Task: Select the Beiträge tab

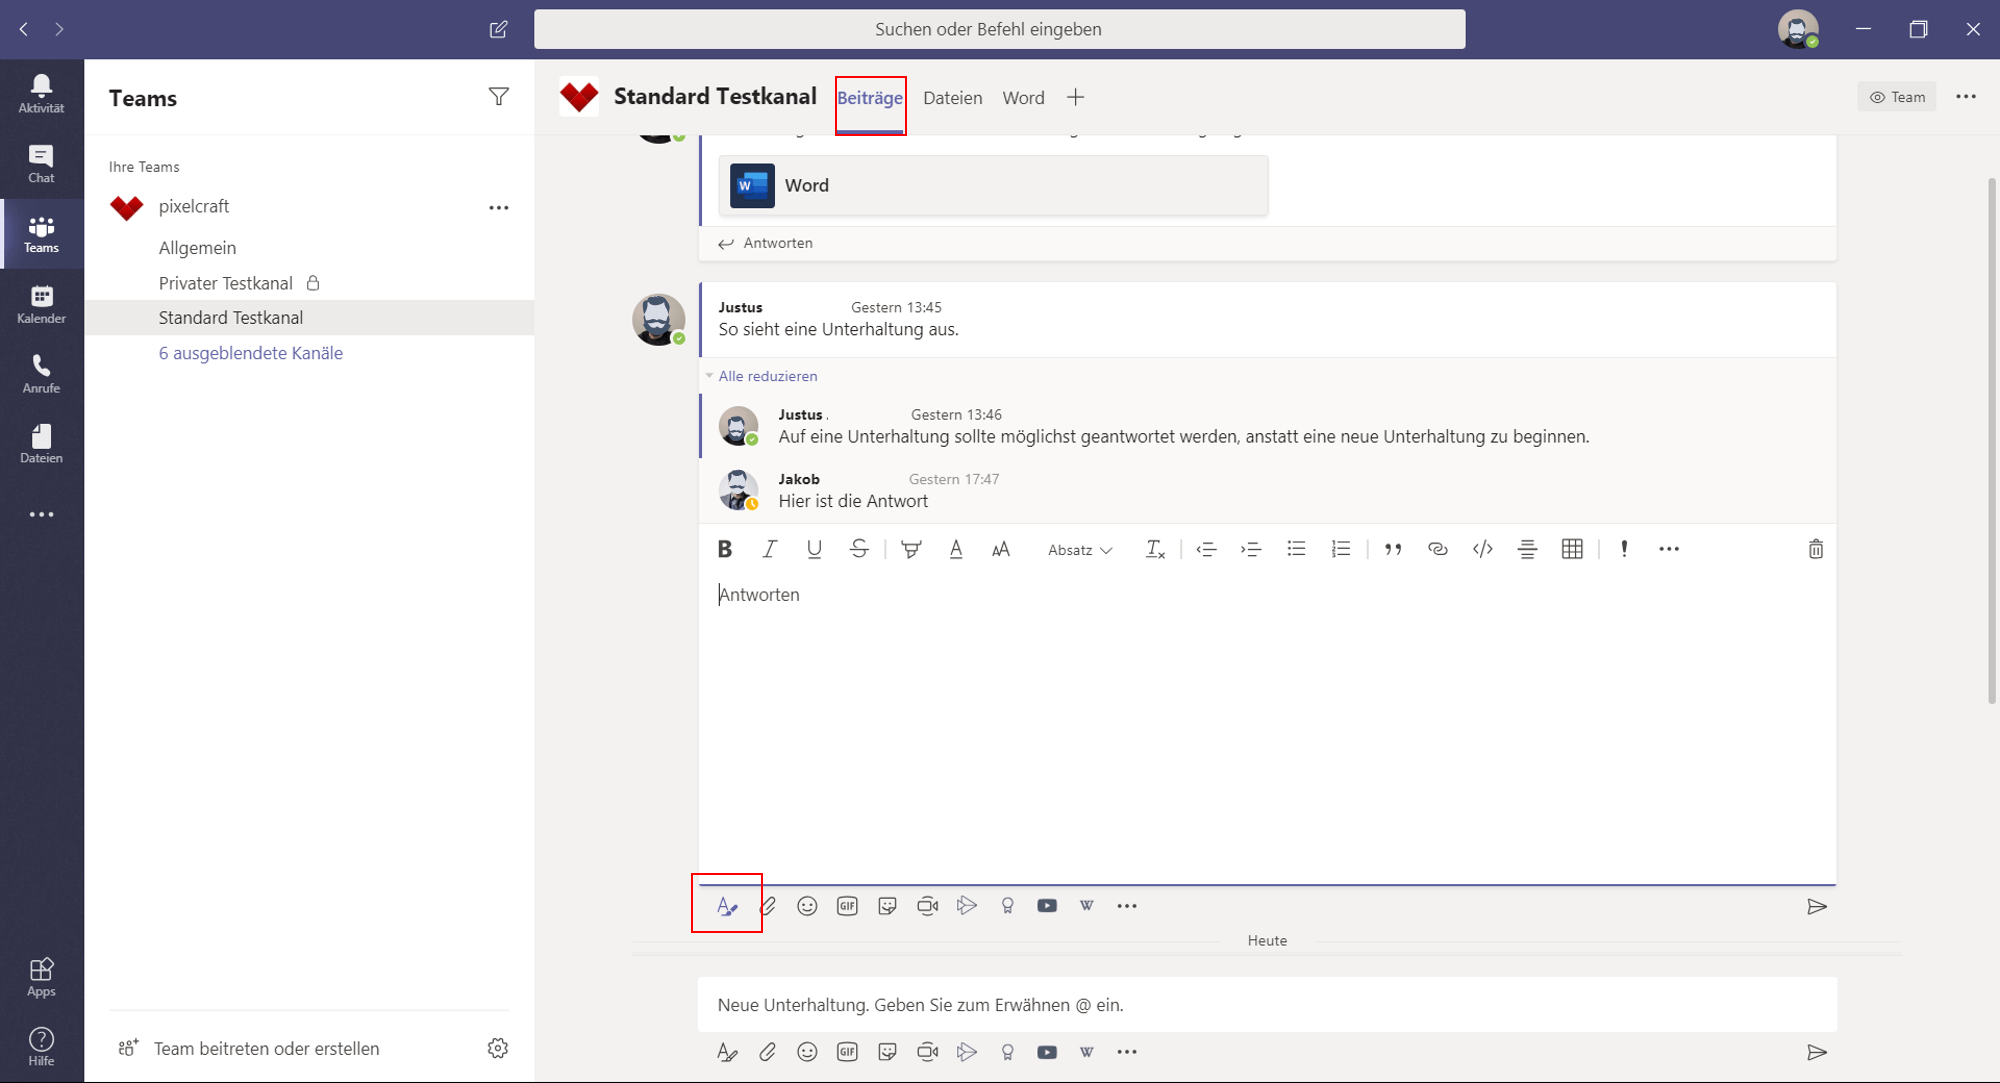Action: pyautogui.click(x=870, y=98)
